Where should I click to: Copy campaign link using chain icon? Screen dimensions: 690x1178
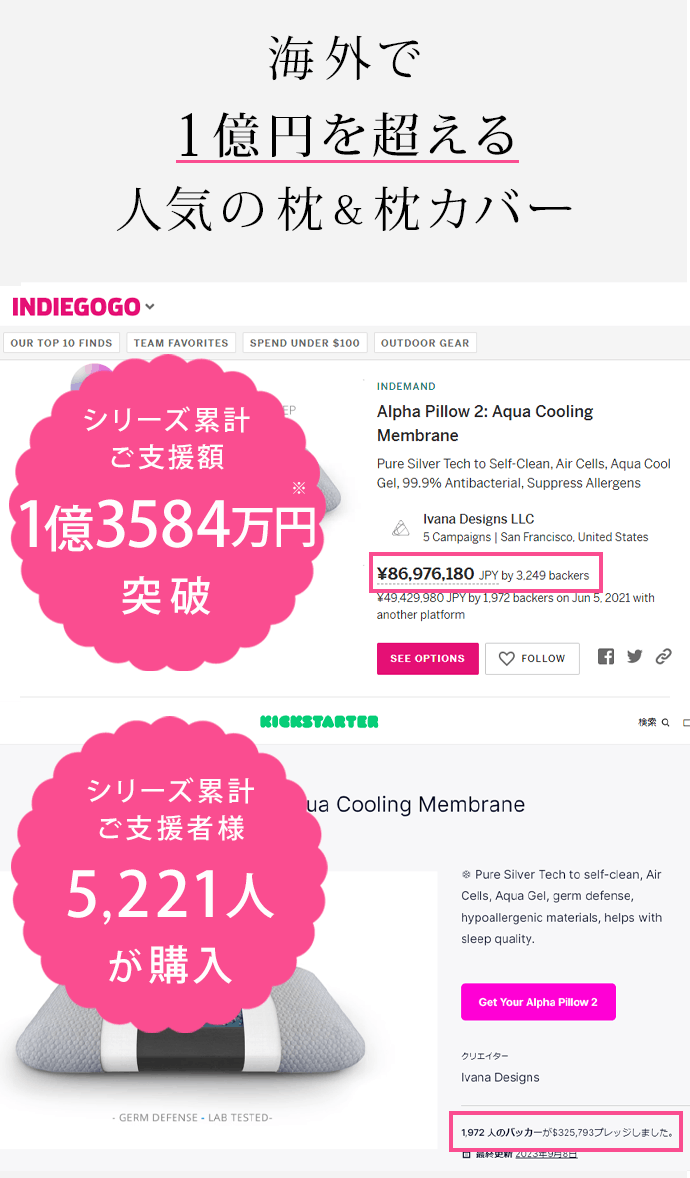(x=663, y=657)
